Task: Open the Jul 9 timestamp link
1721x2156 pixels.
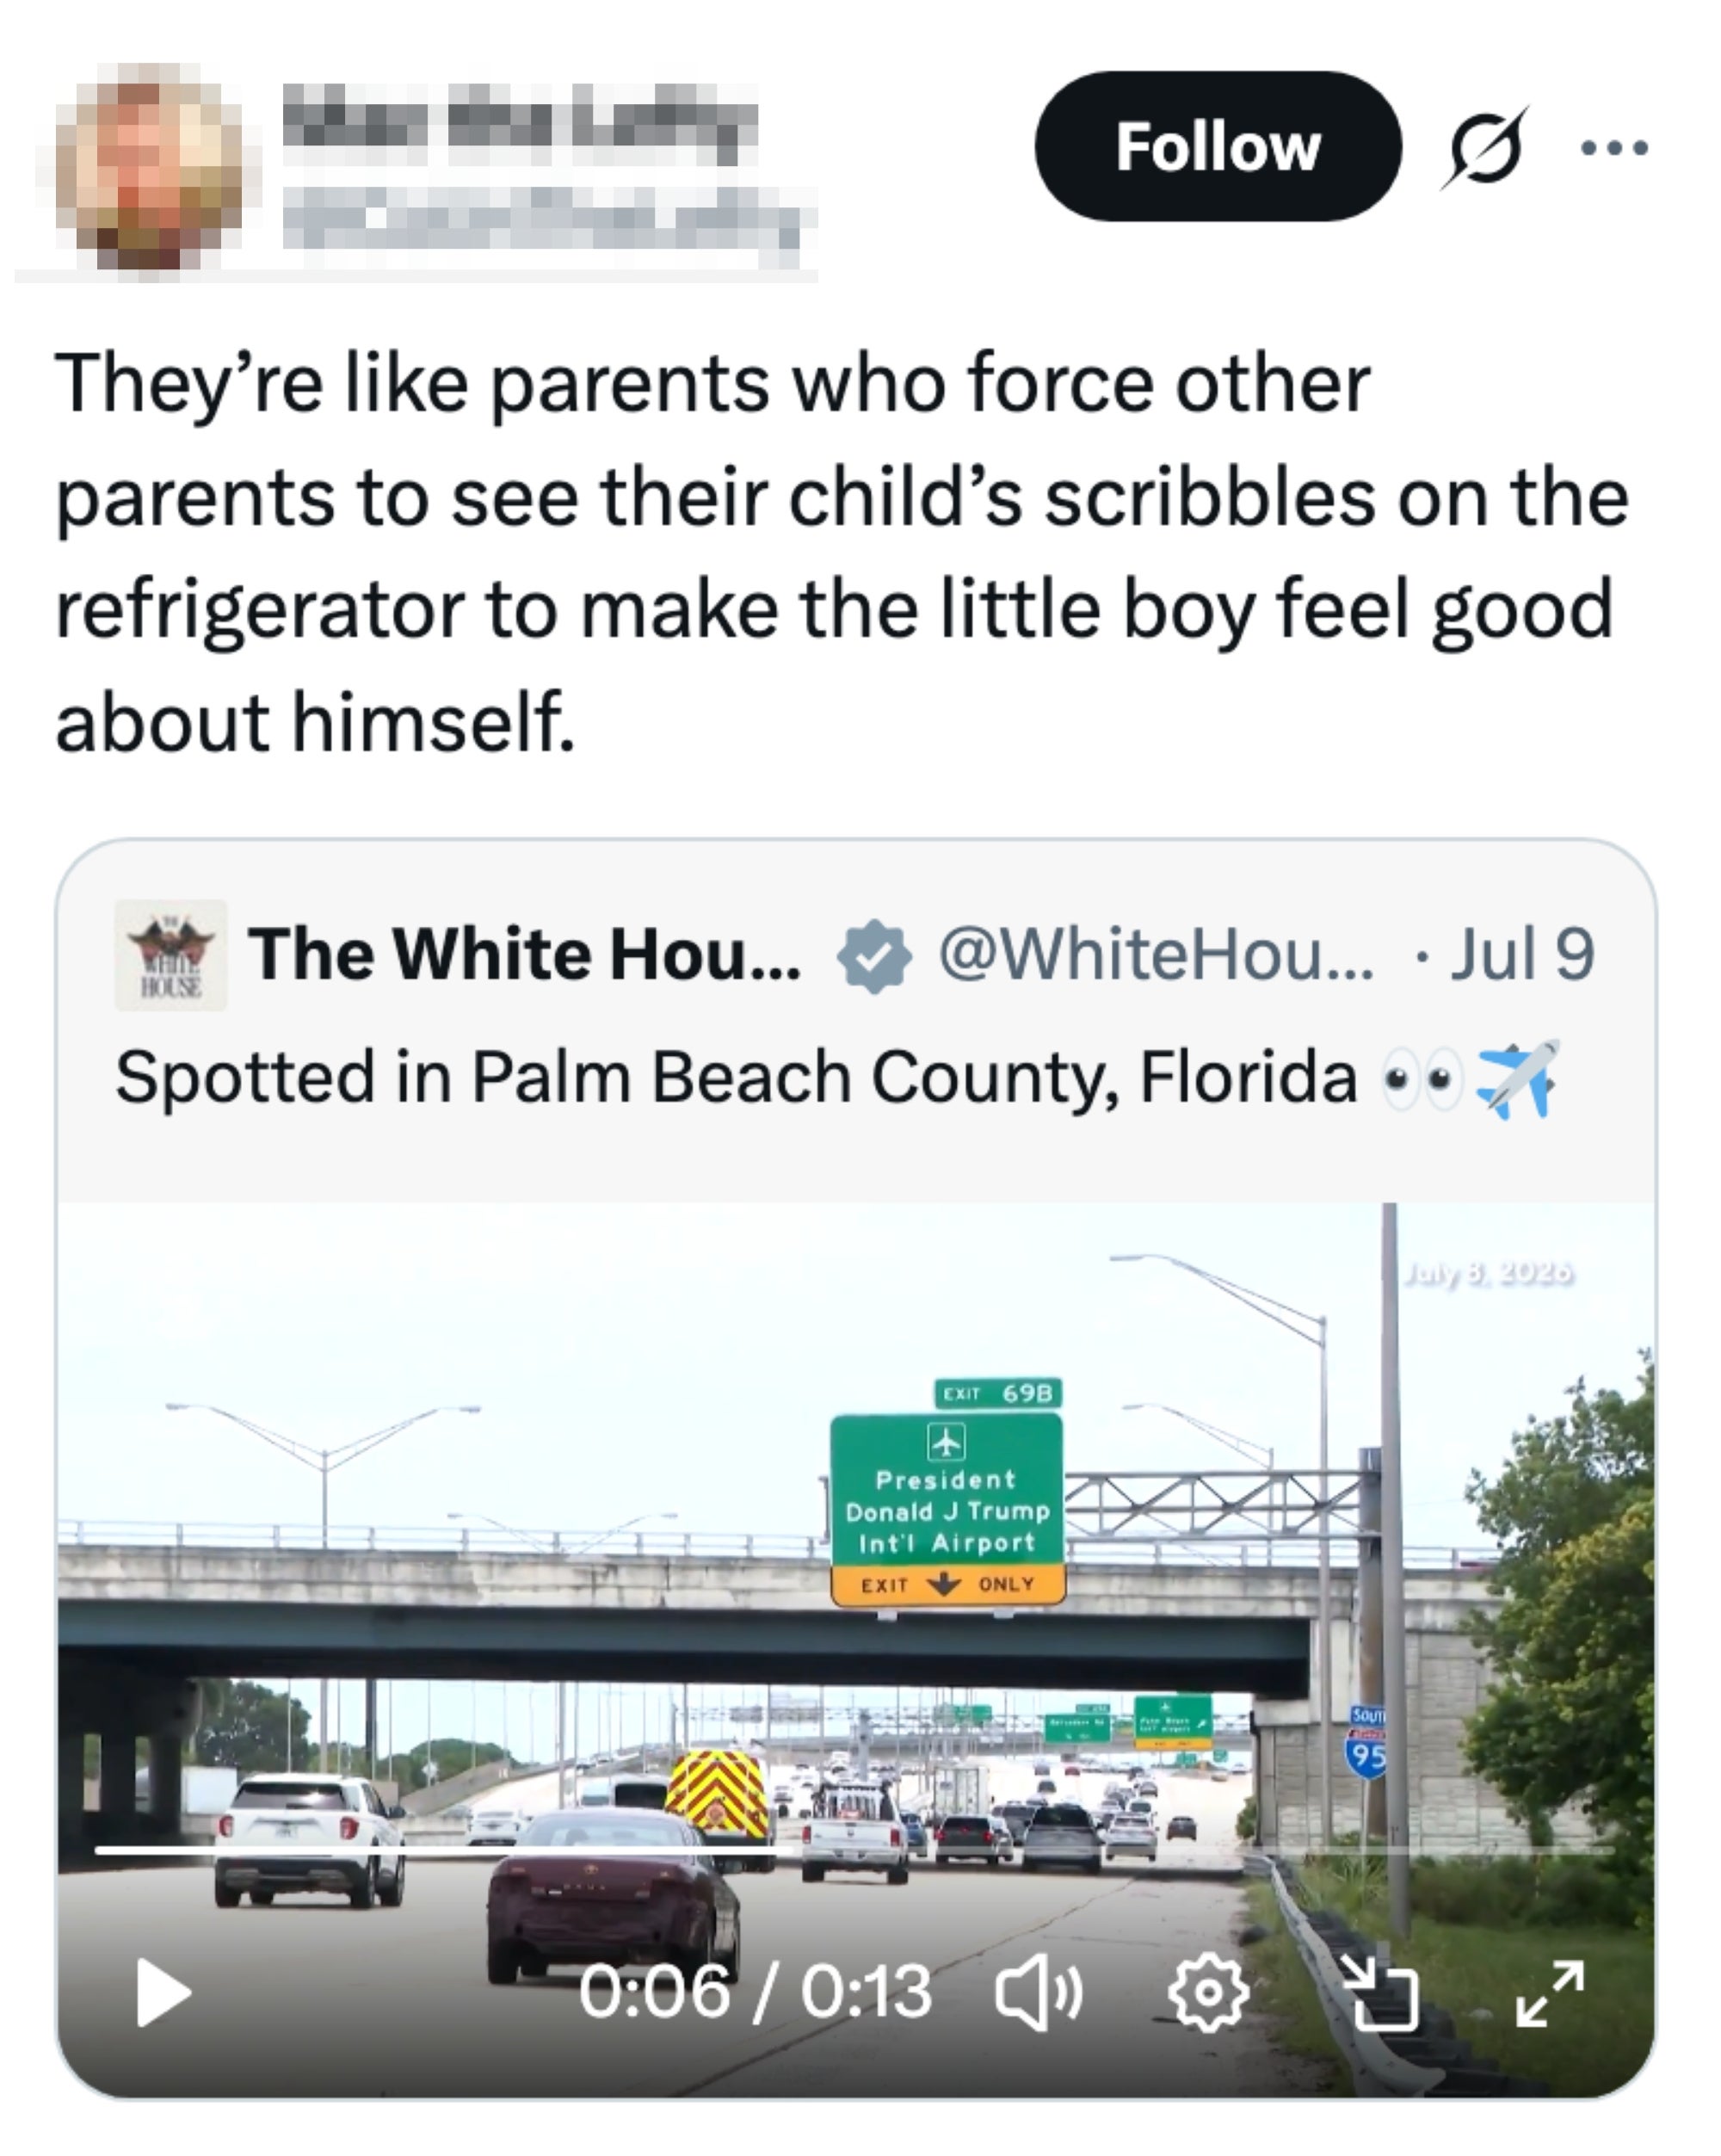Action: pos(1522,954)
